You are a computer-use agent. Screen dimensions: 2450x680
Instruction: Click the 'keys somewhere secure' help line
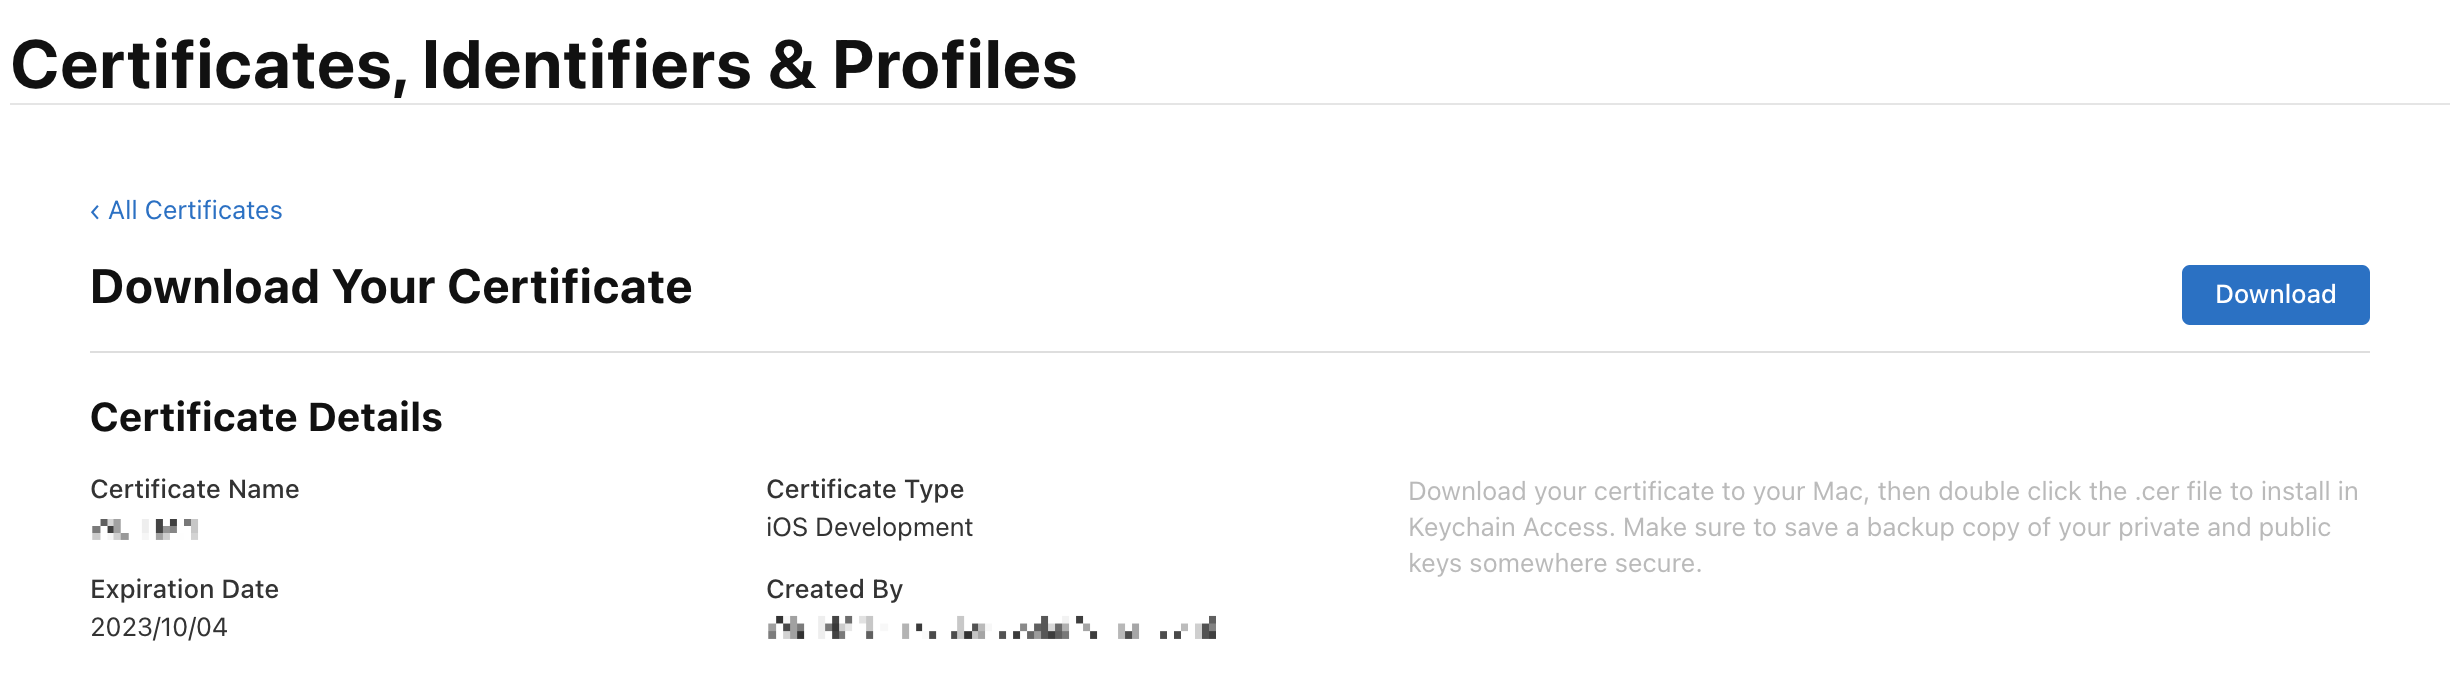(x=1555, y=563)
